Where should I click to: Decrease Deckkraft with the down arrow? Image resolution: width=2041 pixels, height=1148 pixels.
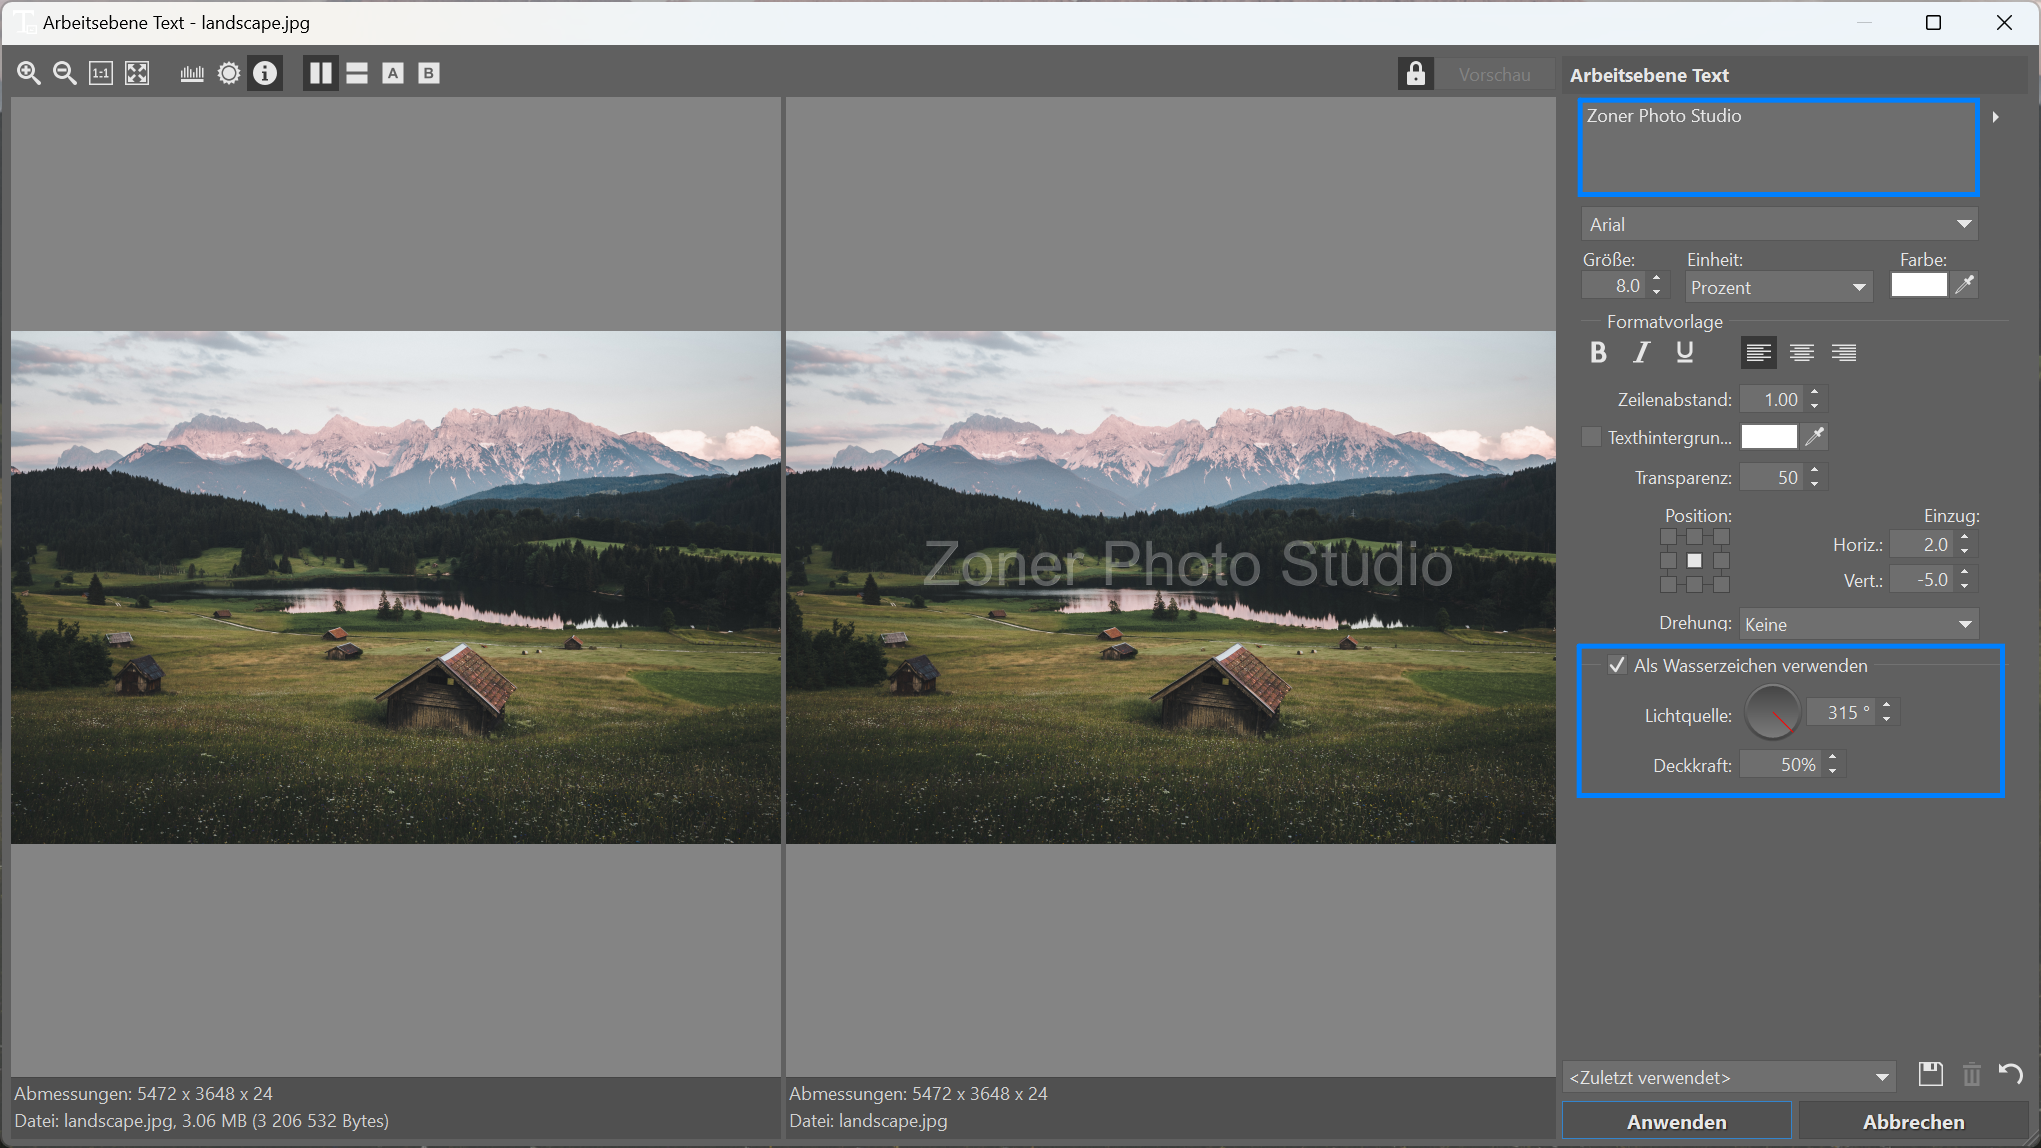pyautogui.click(x=1833, y=771)
